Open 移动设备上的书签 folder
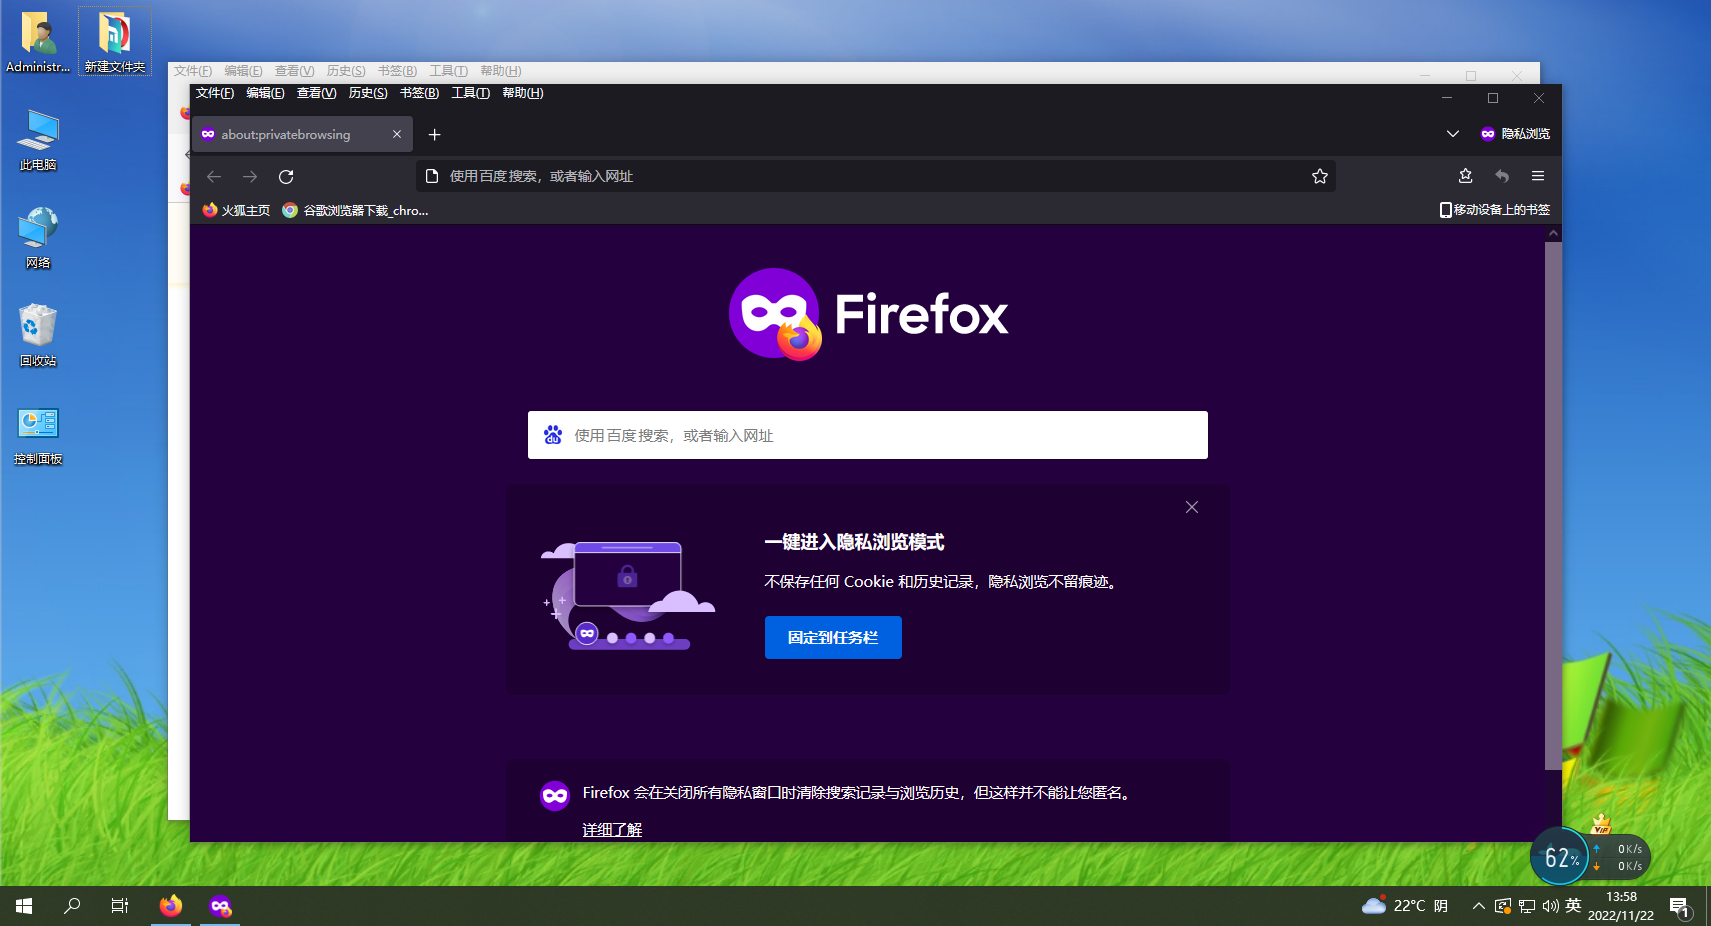 pyautogui.click(x=1494, y=210)
